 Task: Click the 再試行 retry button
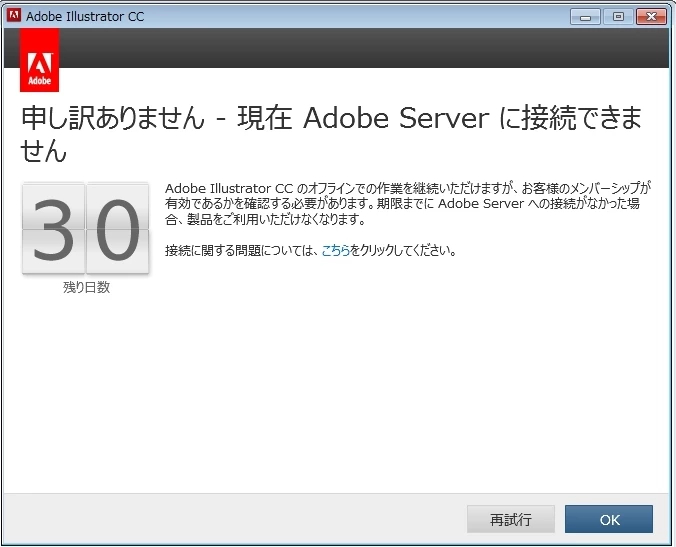[510, 519]
